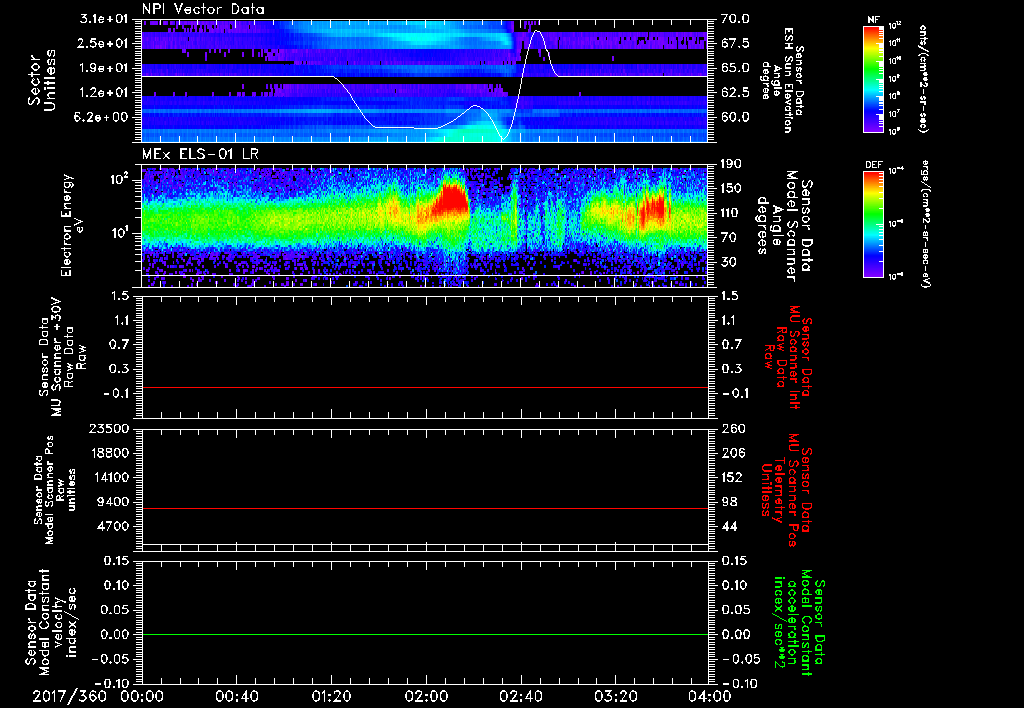Click the 00:40 time tick label
Screen dimensions: 1024x708
point(236,696)
